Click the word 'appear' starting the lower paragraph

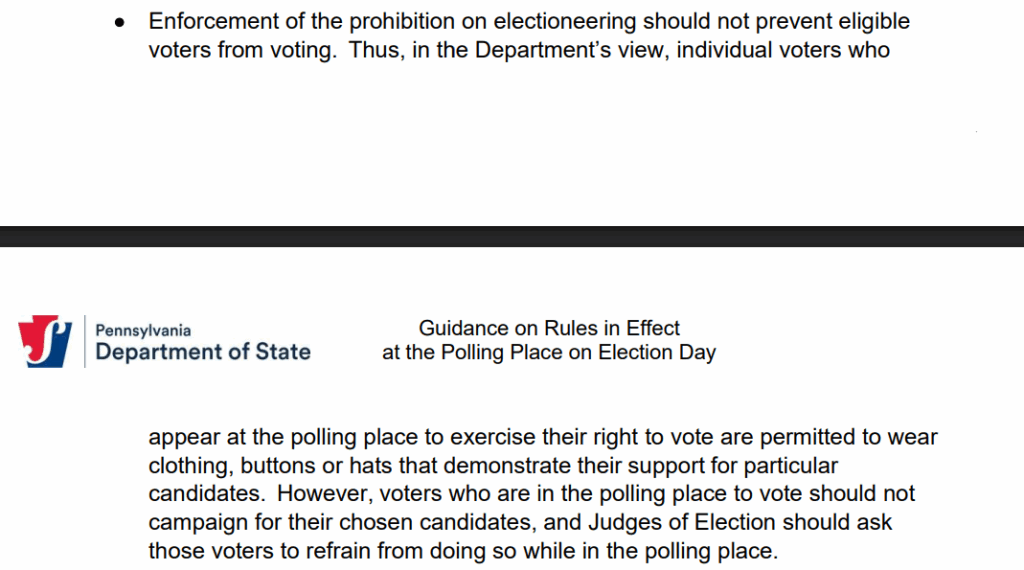click(184, 437)
